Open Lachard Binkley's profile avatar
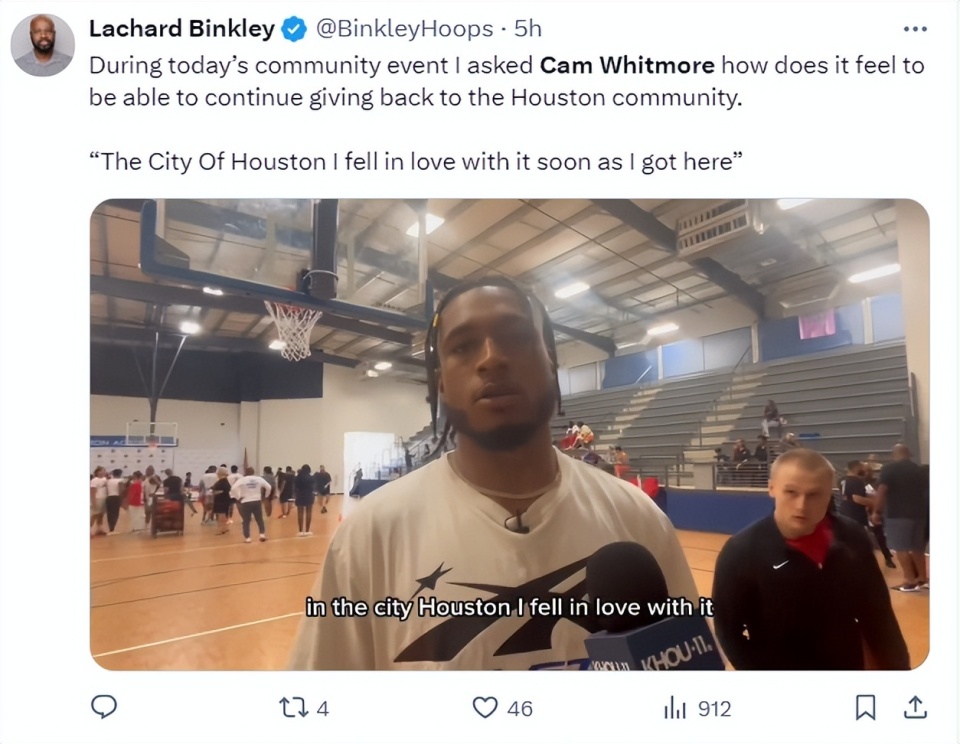This screenshot has width=960, height=744. tap(43, 45)
